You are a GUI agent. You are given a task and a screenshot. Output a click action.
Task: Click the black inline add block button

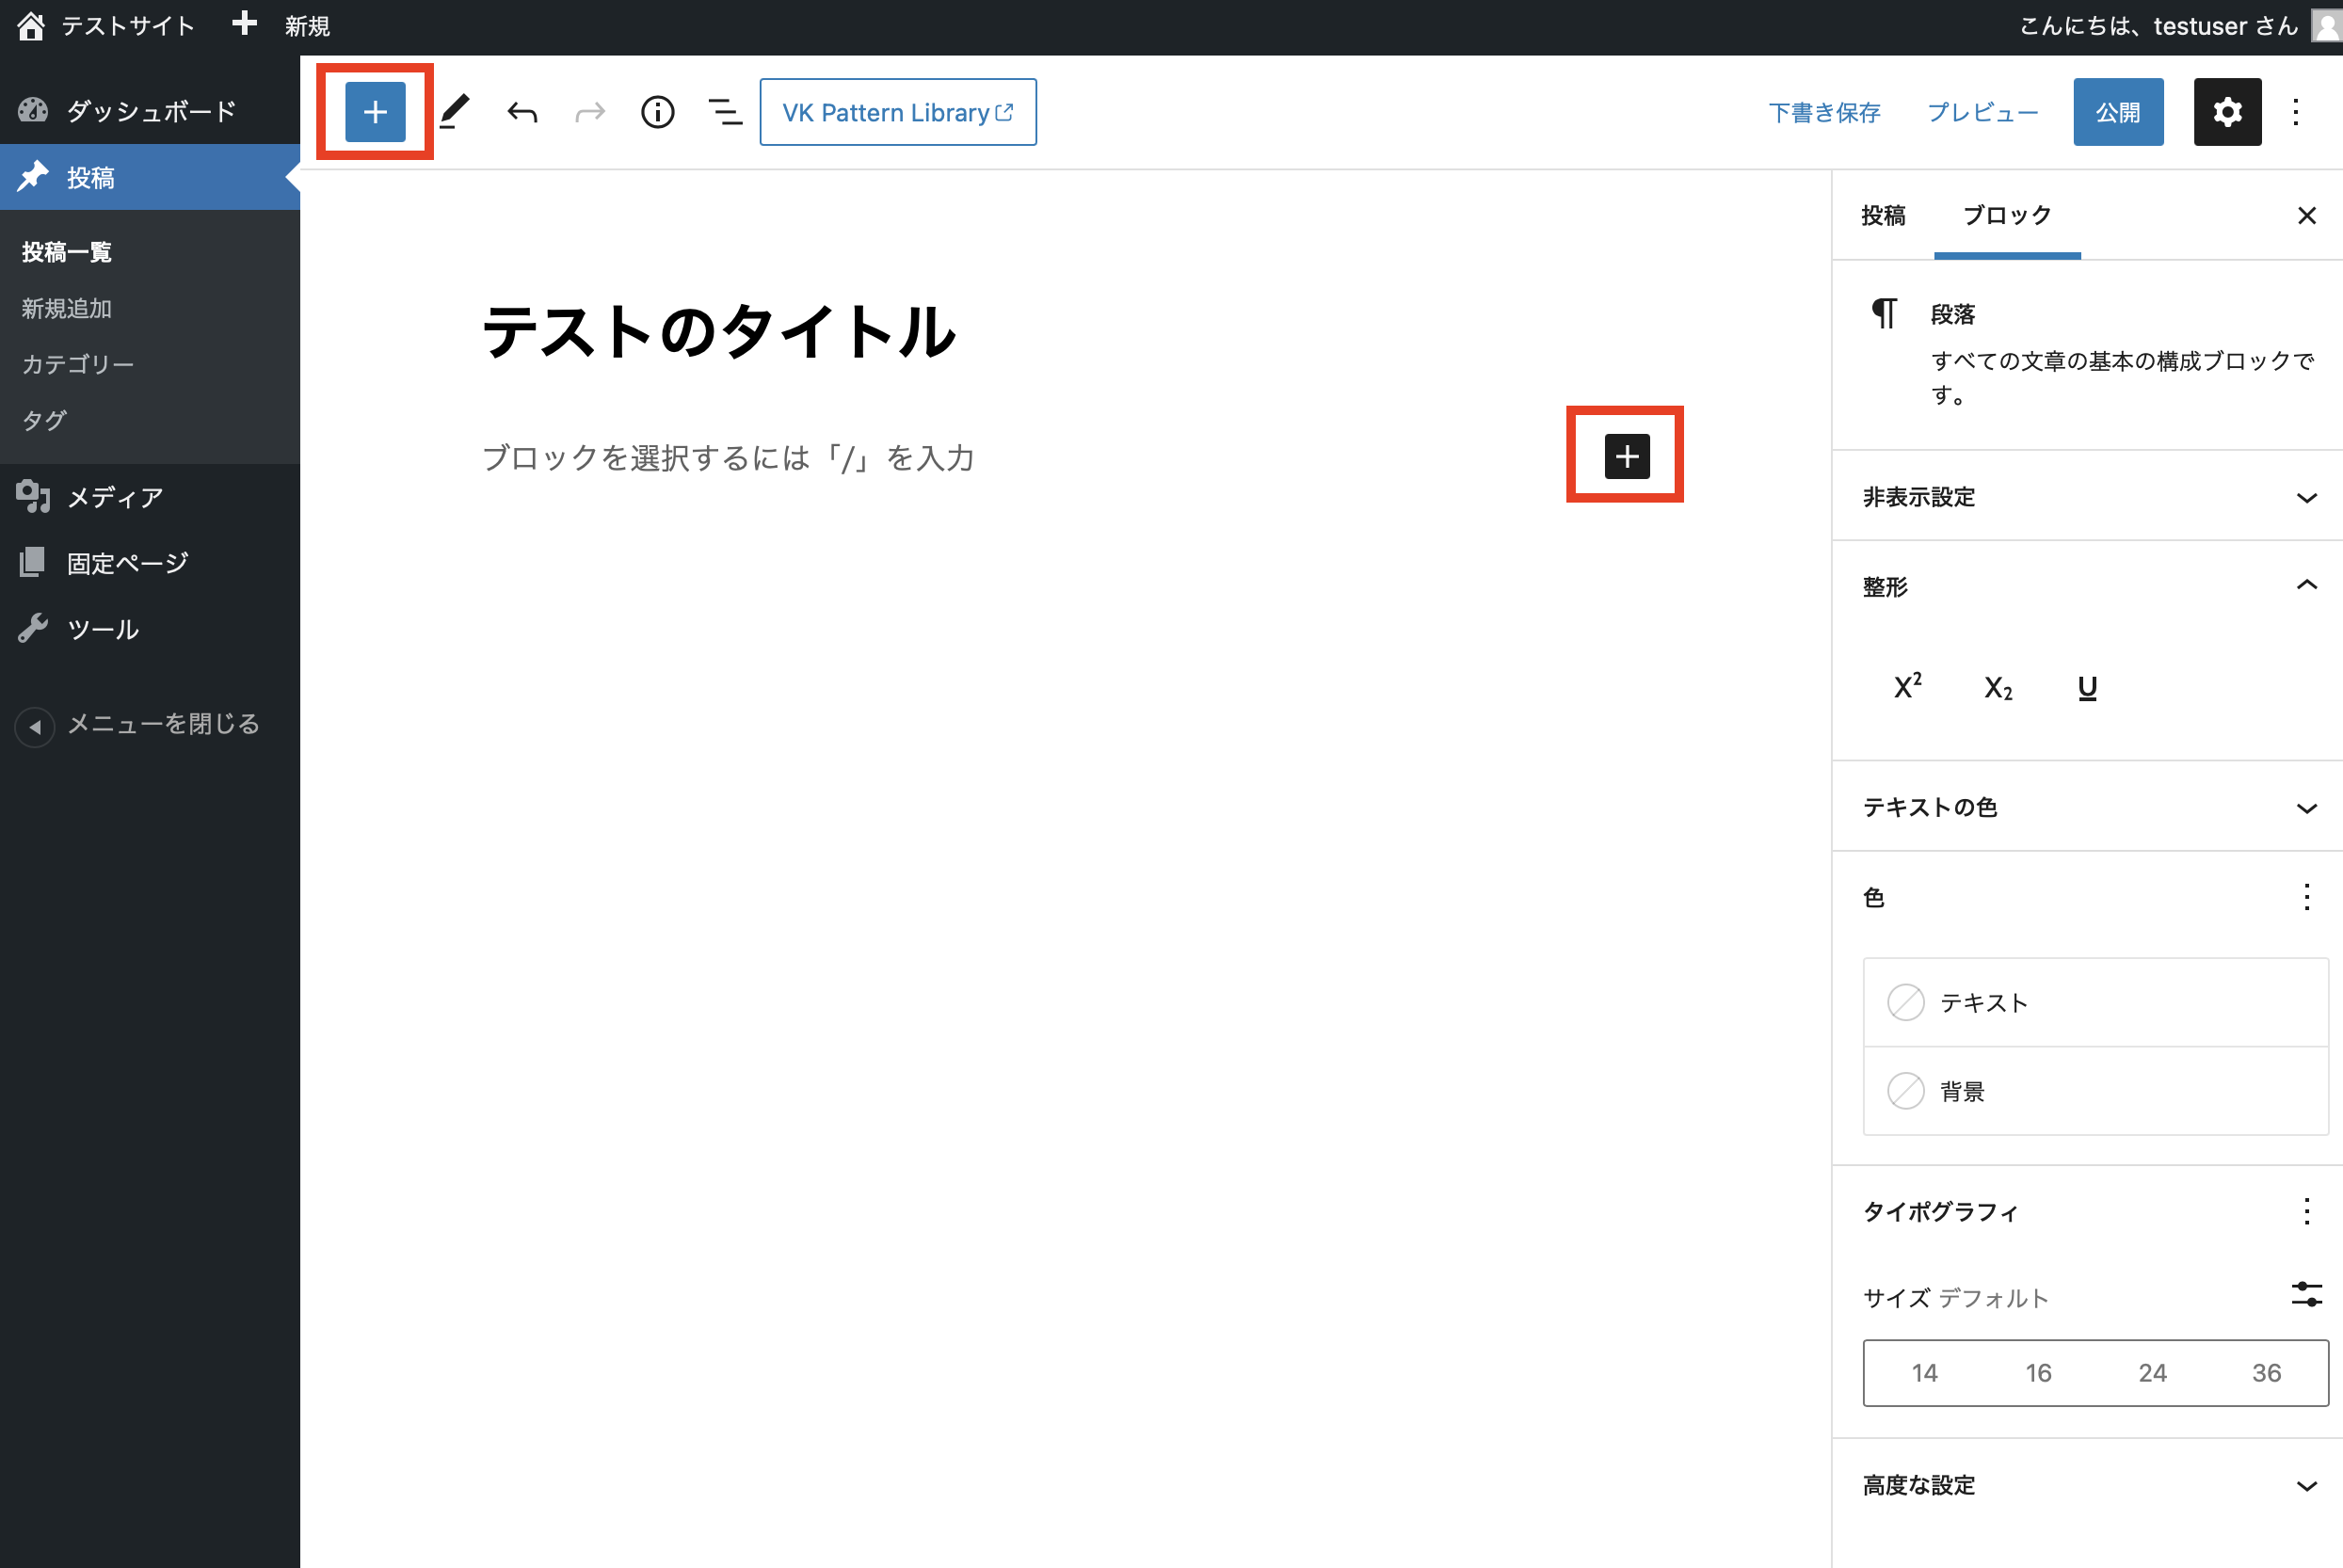[1626, 456]
